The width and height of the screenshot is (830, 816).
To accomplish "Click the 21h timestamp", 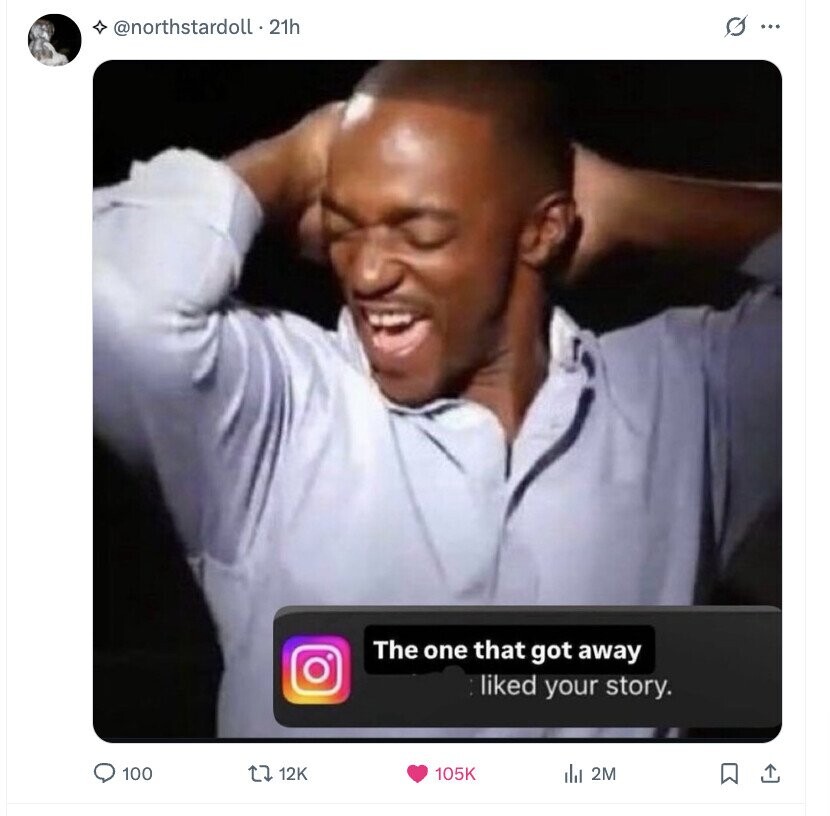I will (284, 27).
